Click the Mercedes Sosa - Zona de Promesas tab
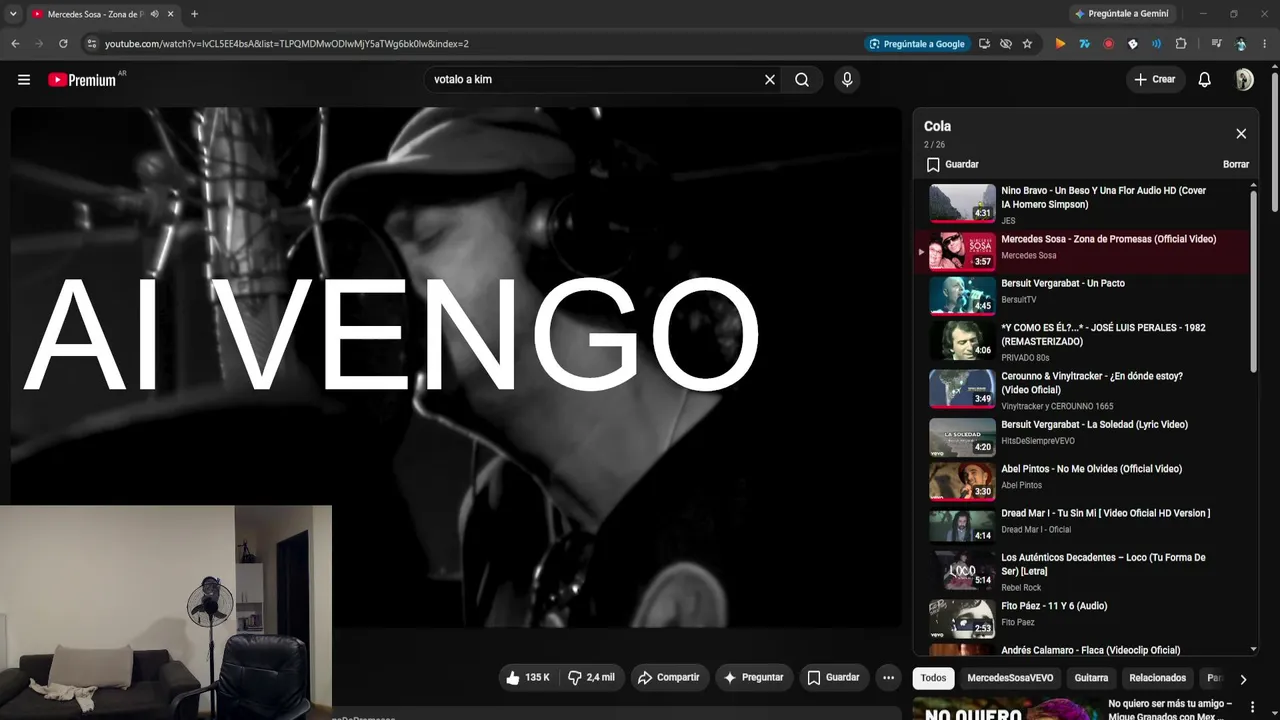The image size is (1280, 720). pyautogui.click(x=103, y=14)
